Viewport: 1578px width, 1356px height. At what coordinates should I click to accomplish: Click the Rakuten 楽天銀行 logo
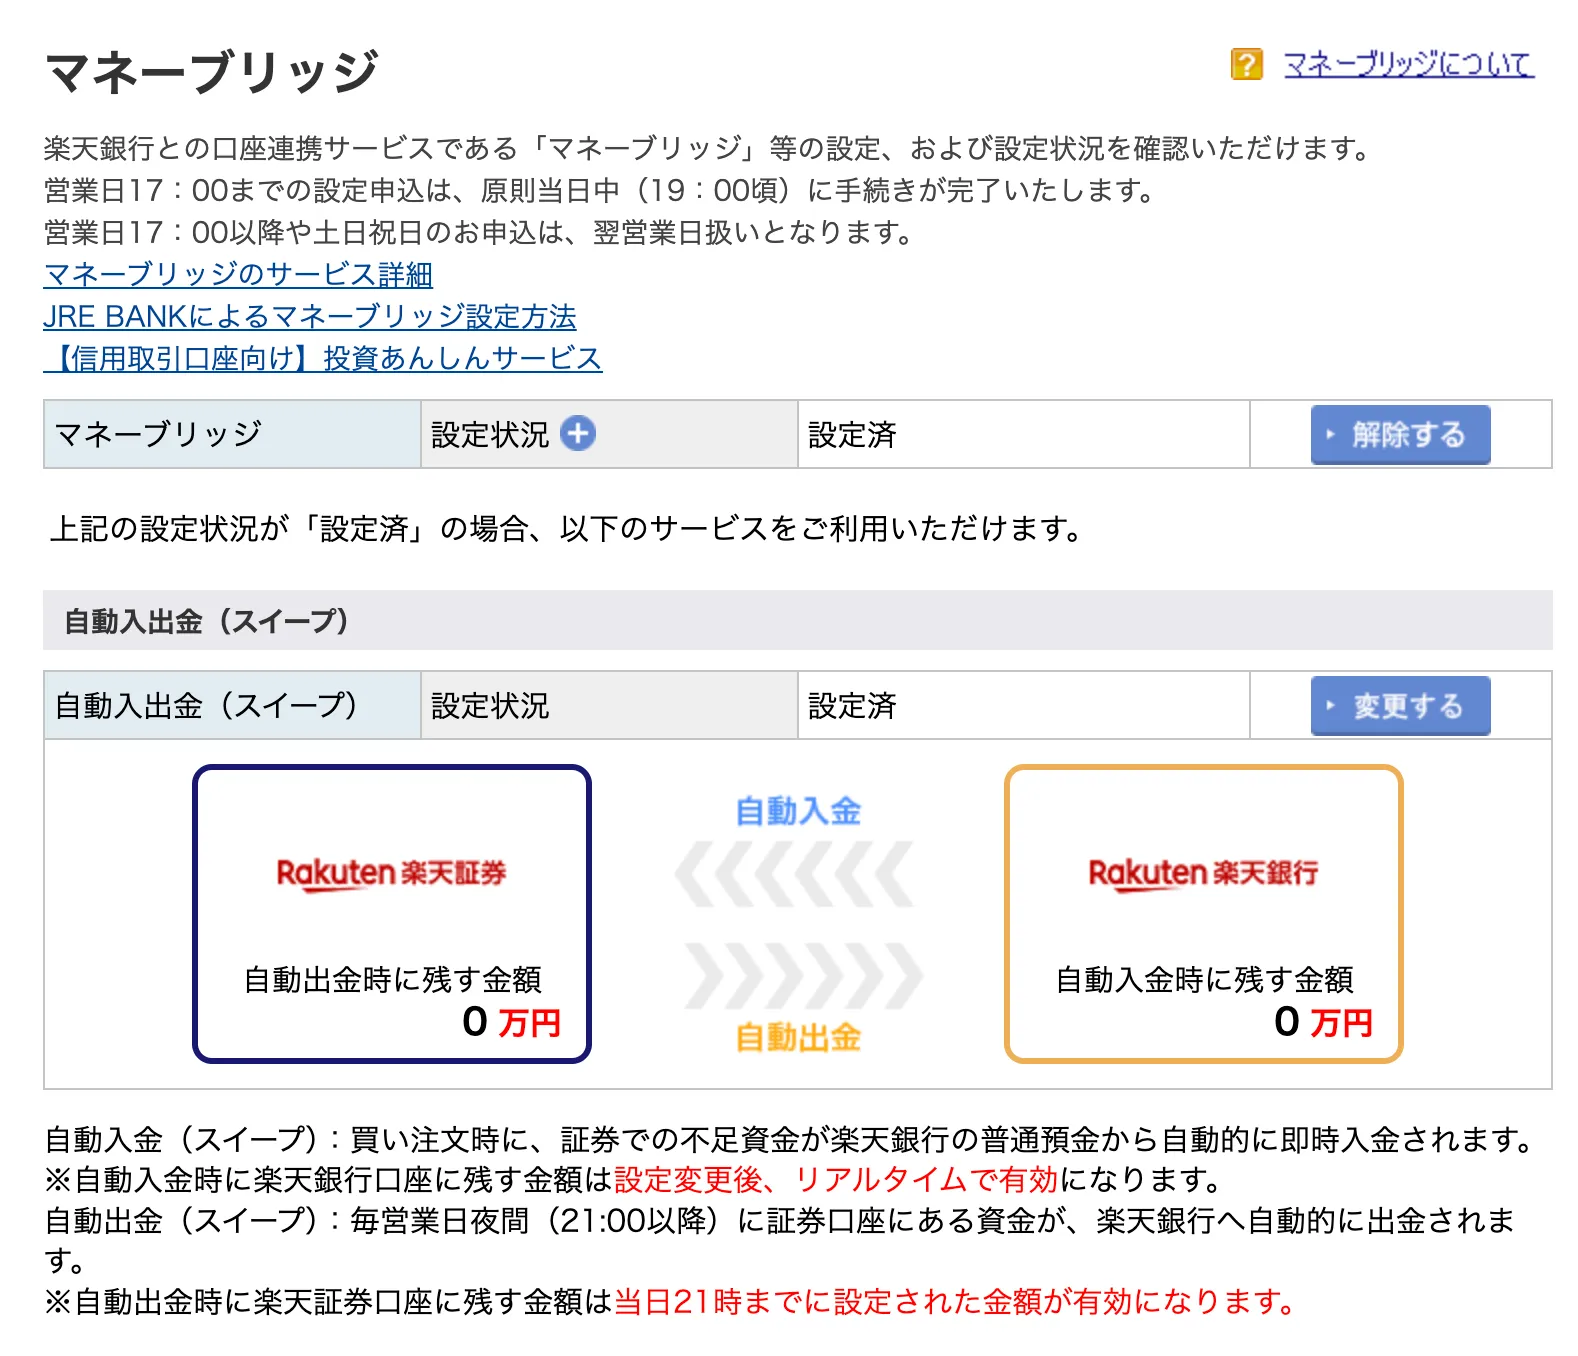[1203, 873]
